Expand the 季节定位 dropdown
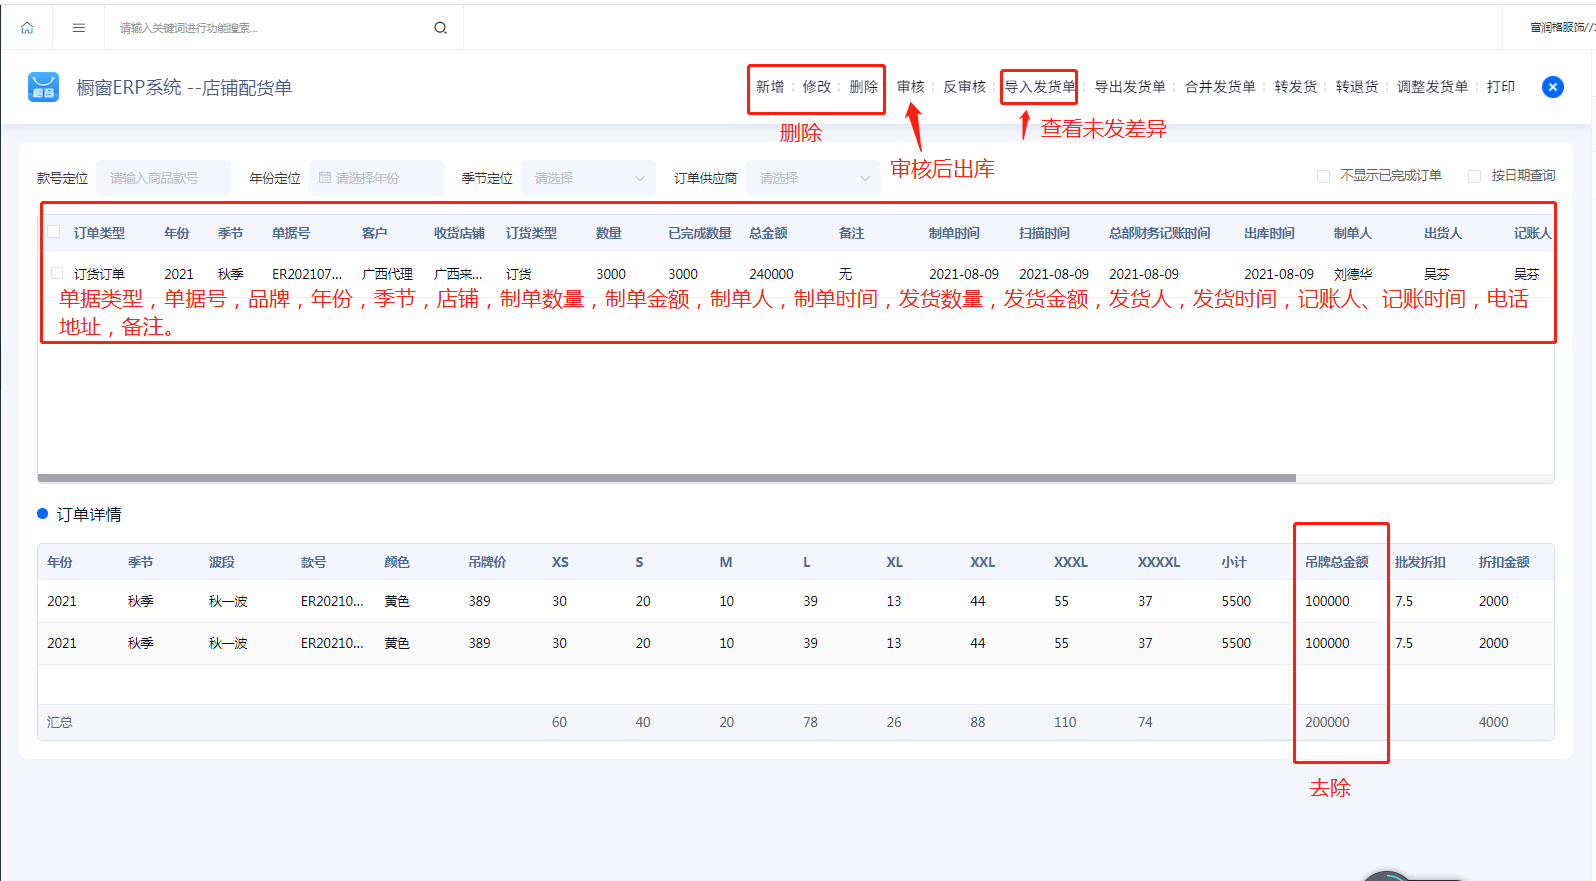This screenshot has height=881, width=1596. [588, 178]
